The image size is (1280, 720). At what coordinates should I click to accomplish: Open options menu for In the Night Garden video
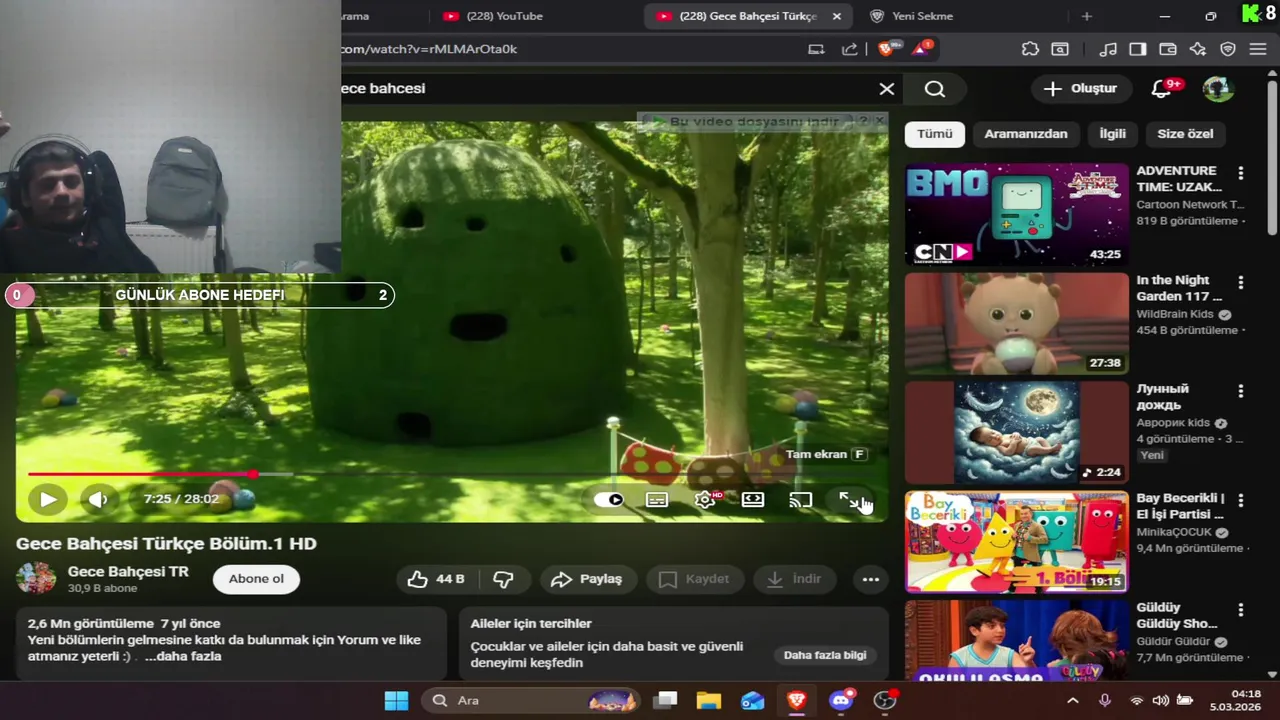click(x=1240, y=282)
